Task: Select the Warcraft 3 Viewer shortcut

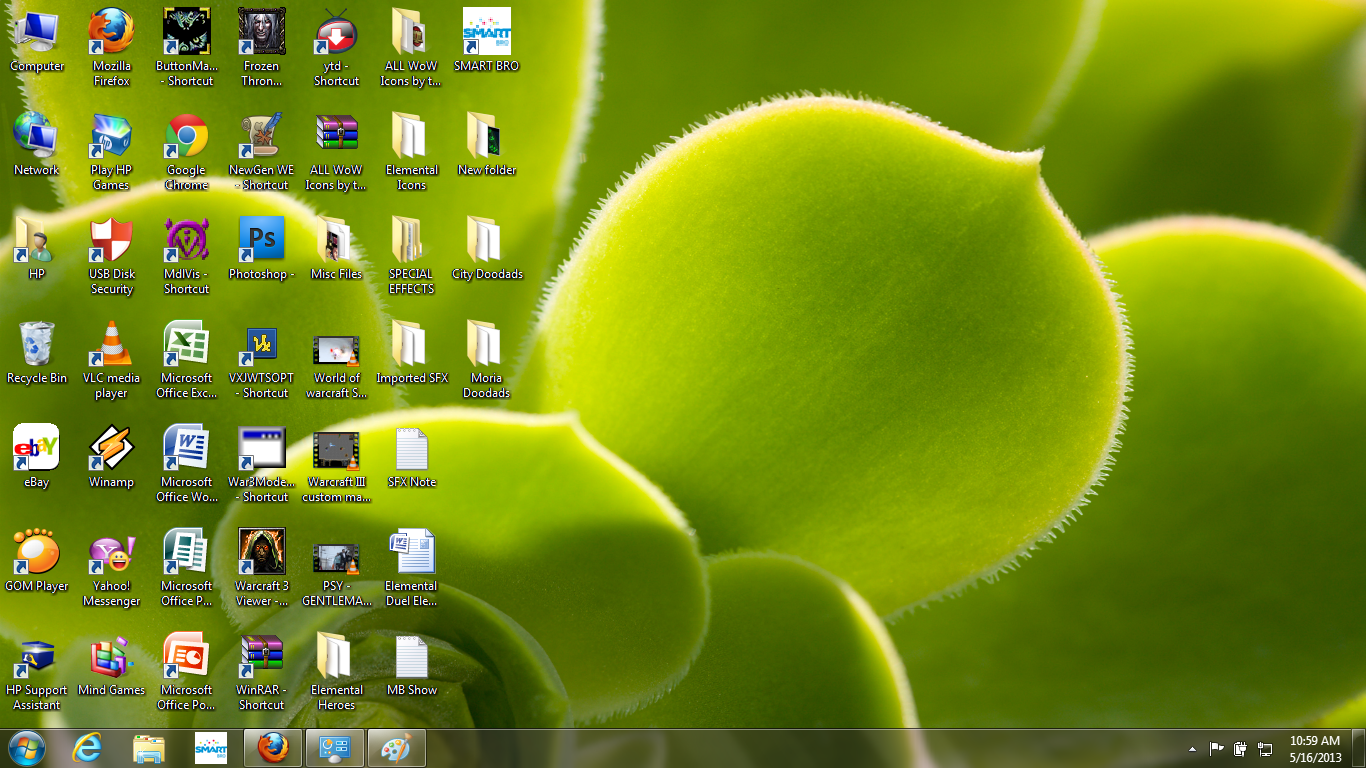Action: point(262,567)
